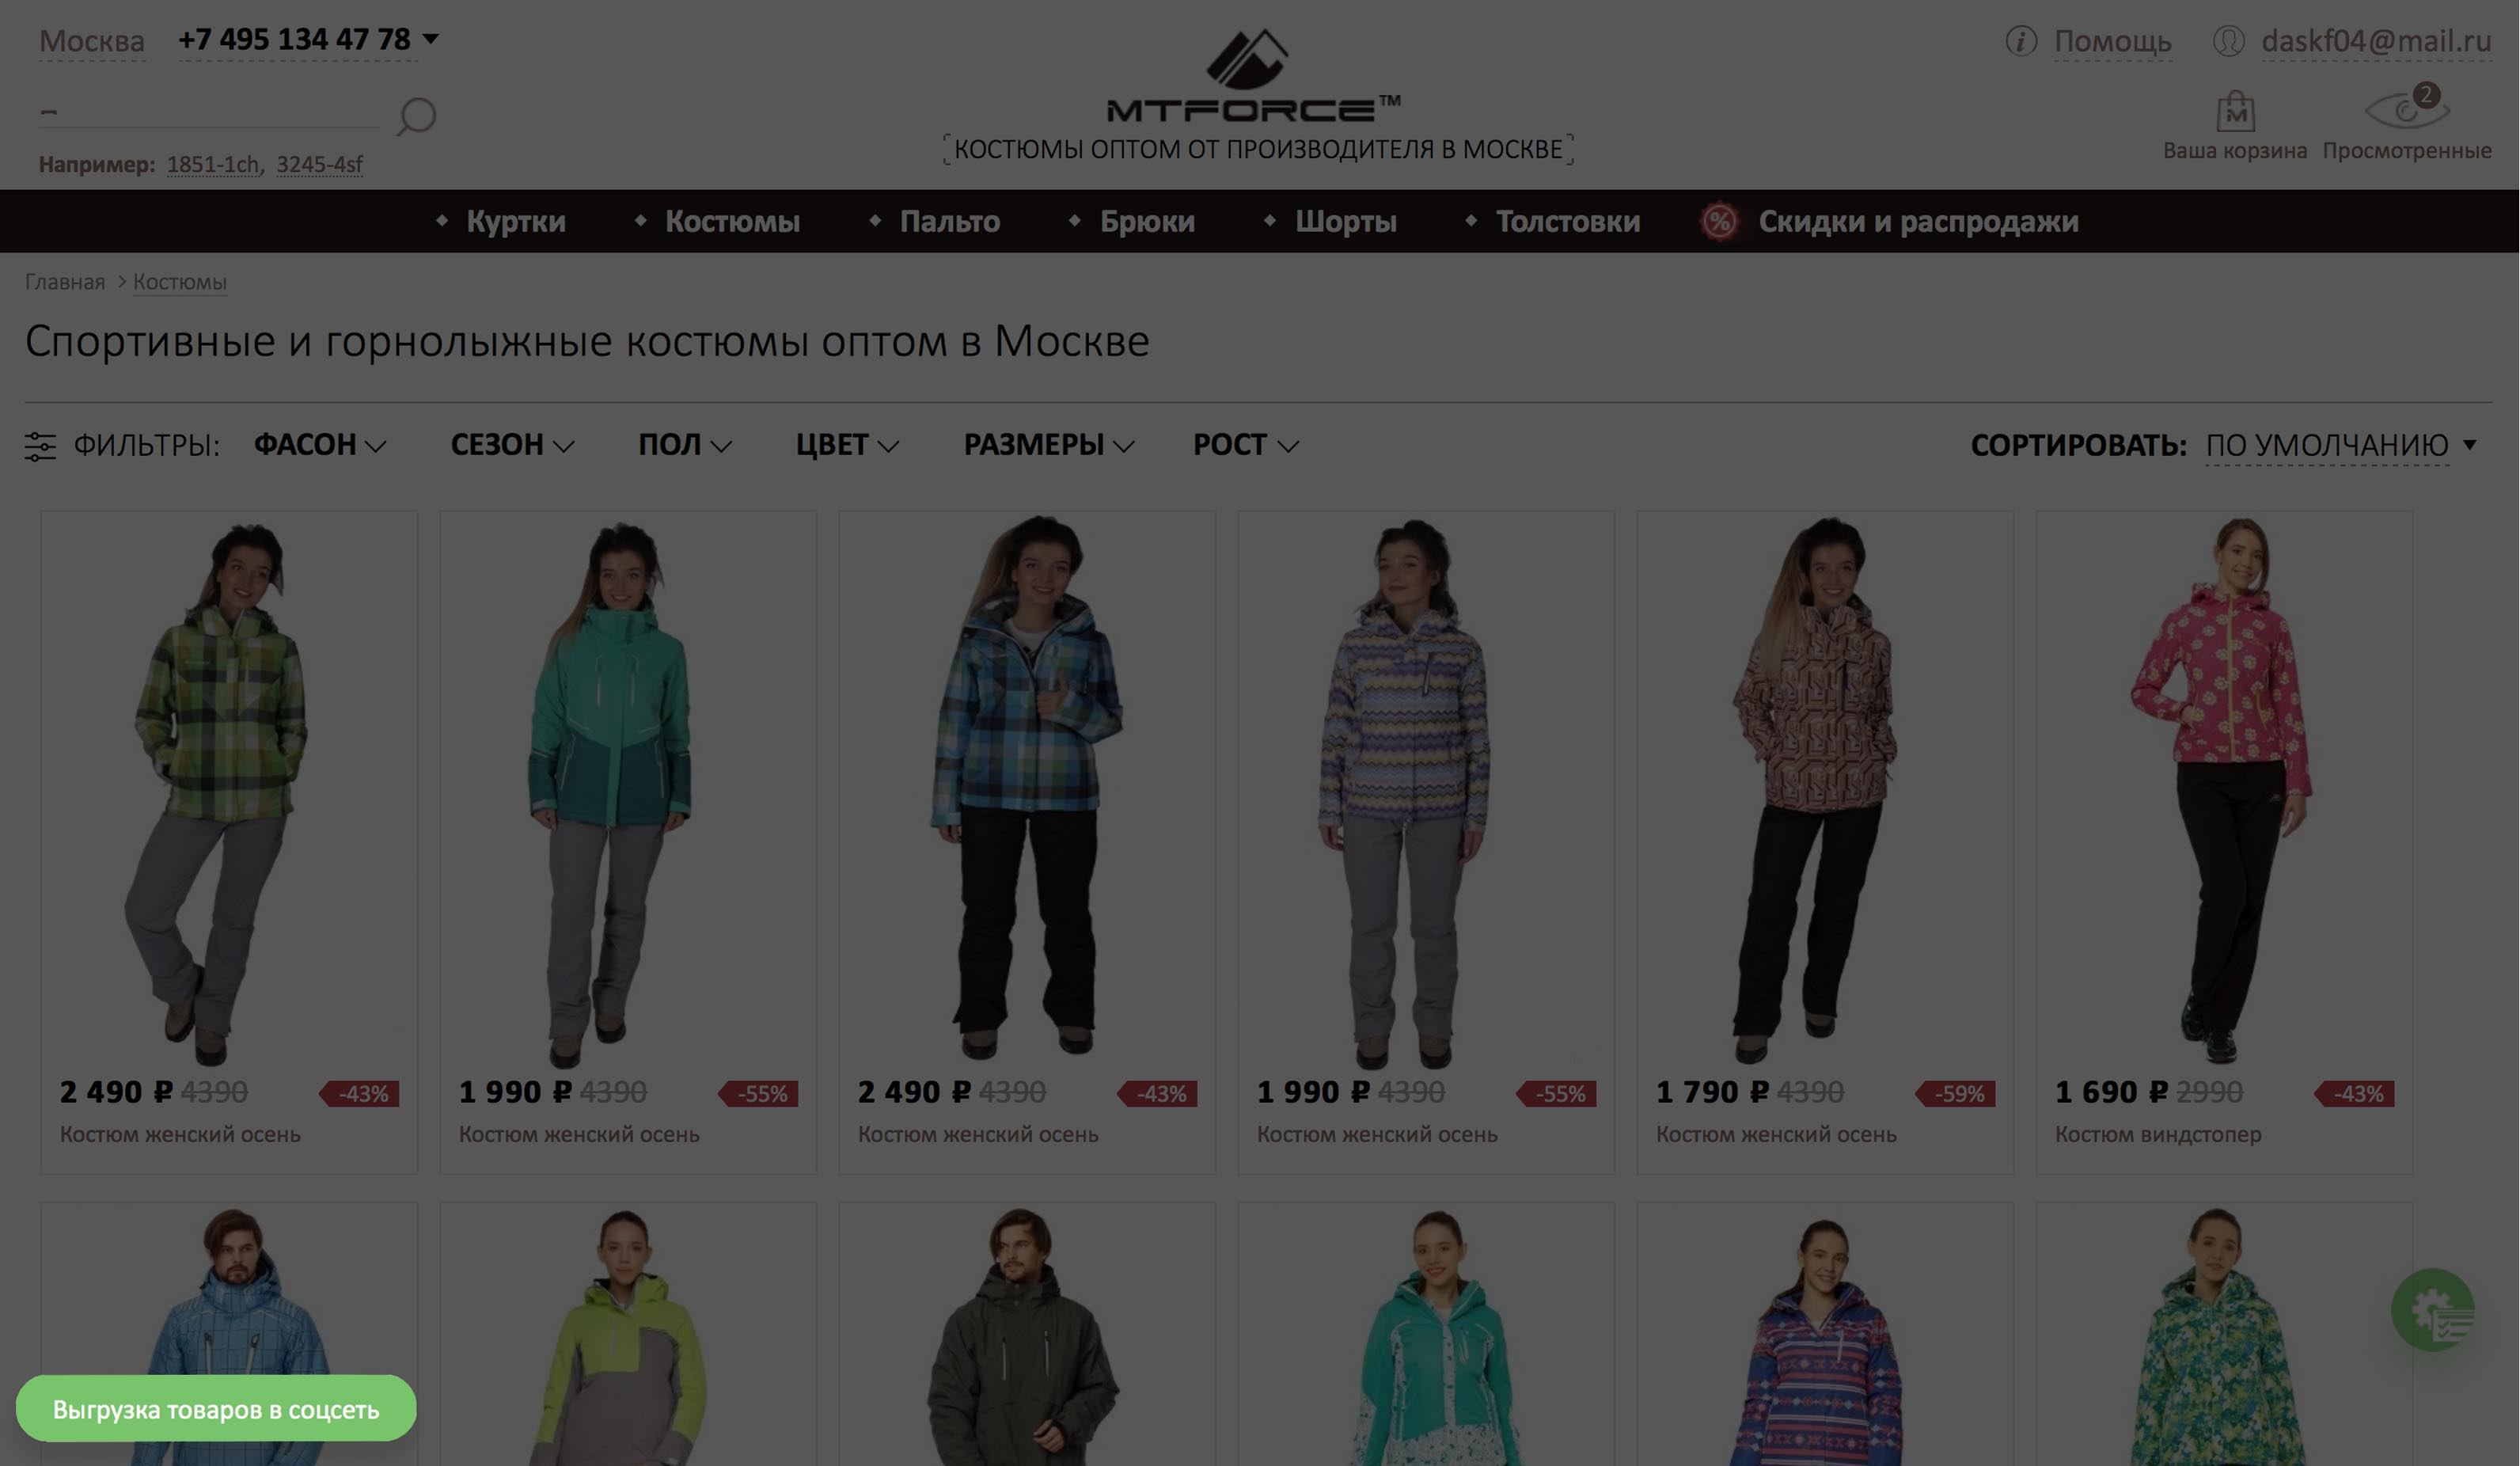Click the discount percent icon in menu
This screenshot has width=2520, height=1466.
point(1719,221)
